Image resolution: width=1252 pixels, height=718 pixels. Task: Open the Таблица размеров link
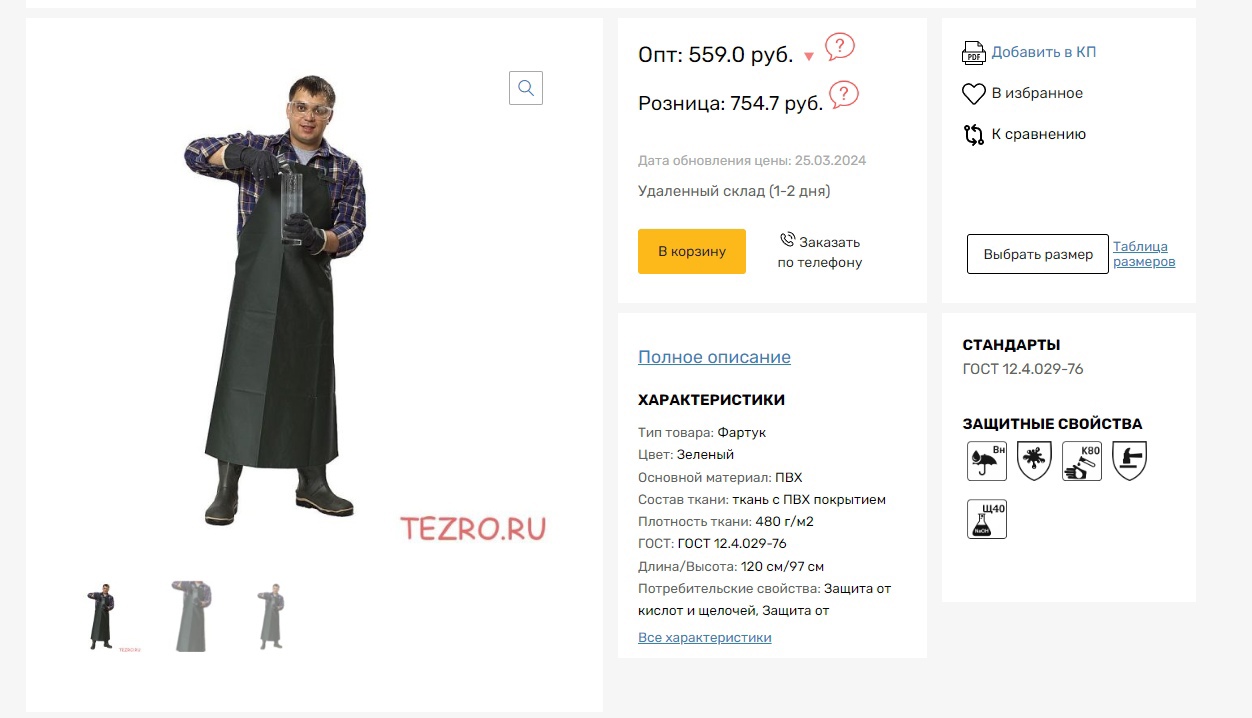pyautogui.click(x=1144, y=254)
